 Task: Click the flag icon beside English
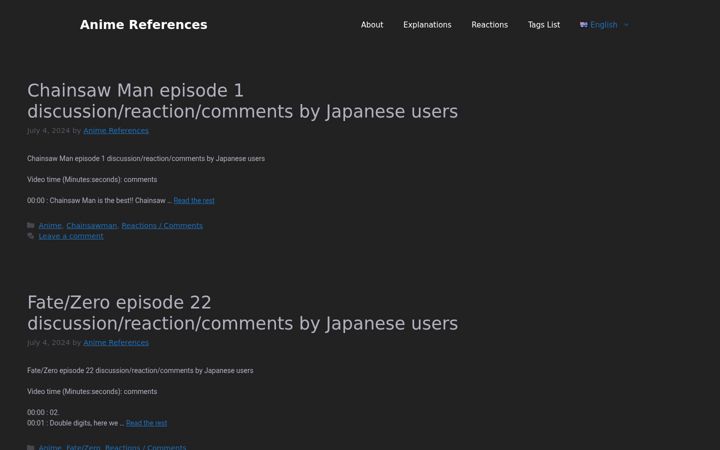[584, 25]
